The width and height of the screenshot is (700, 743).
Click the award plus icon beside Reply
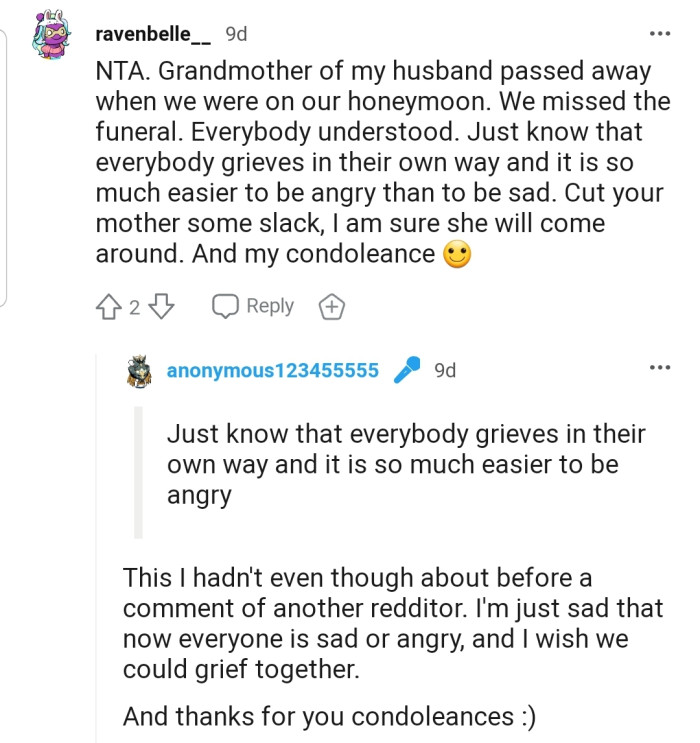tap(331, 307)
